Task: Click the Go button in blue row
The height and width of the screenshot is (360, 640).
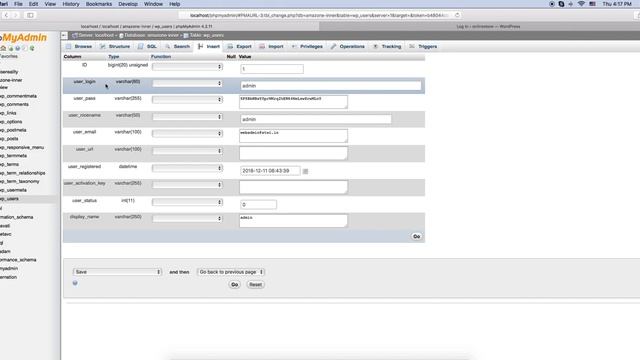Action: pos(416,236)
